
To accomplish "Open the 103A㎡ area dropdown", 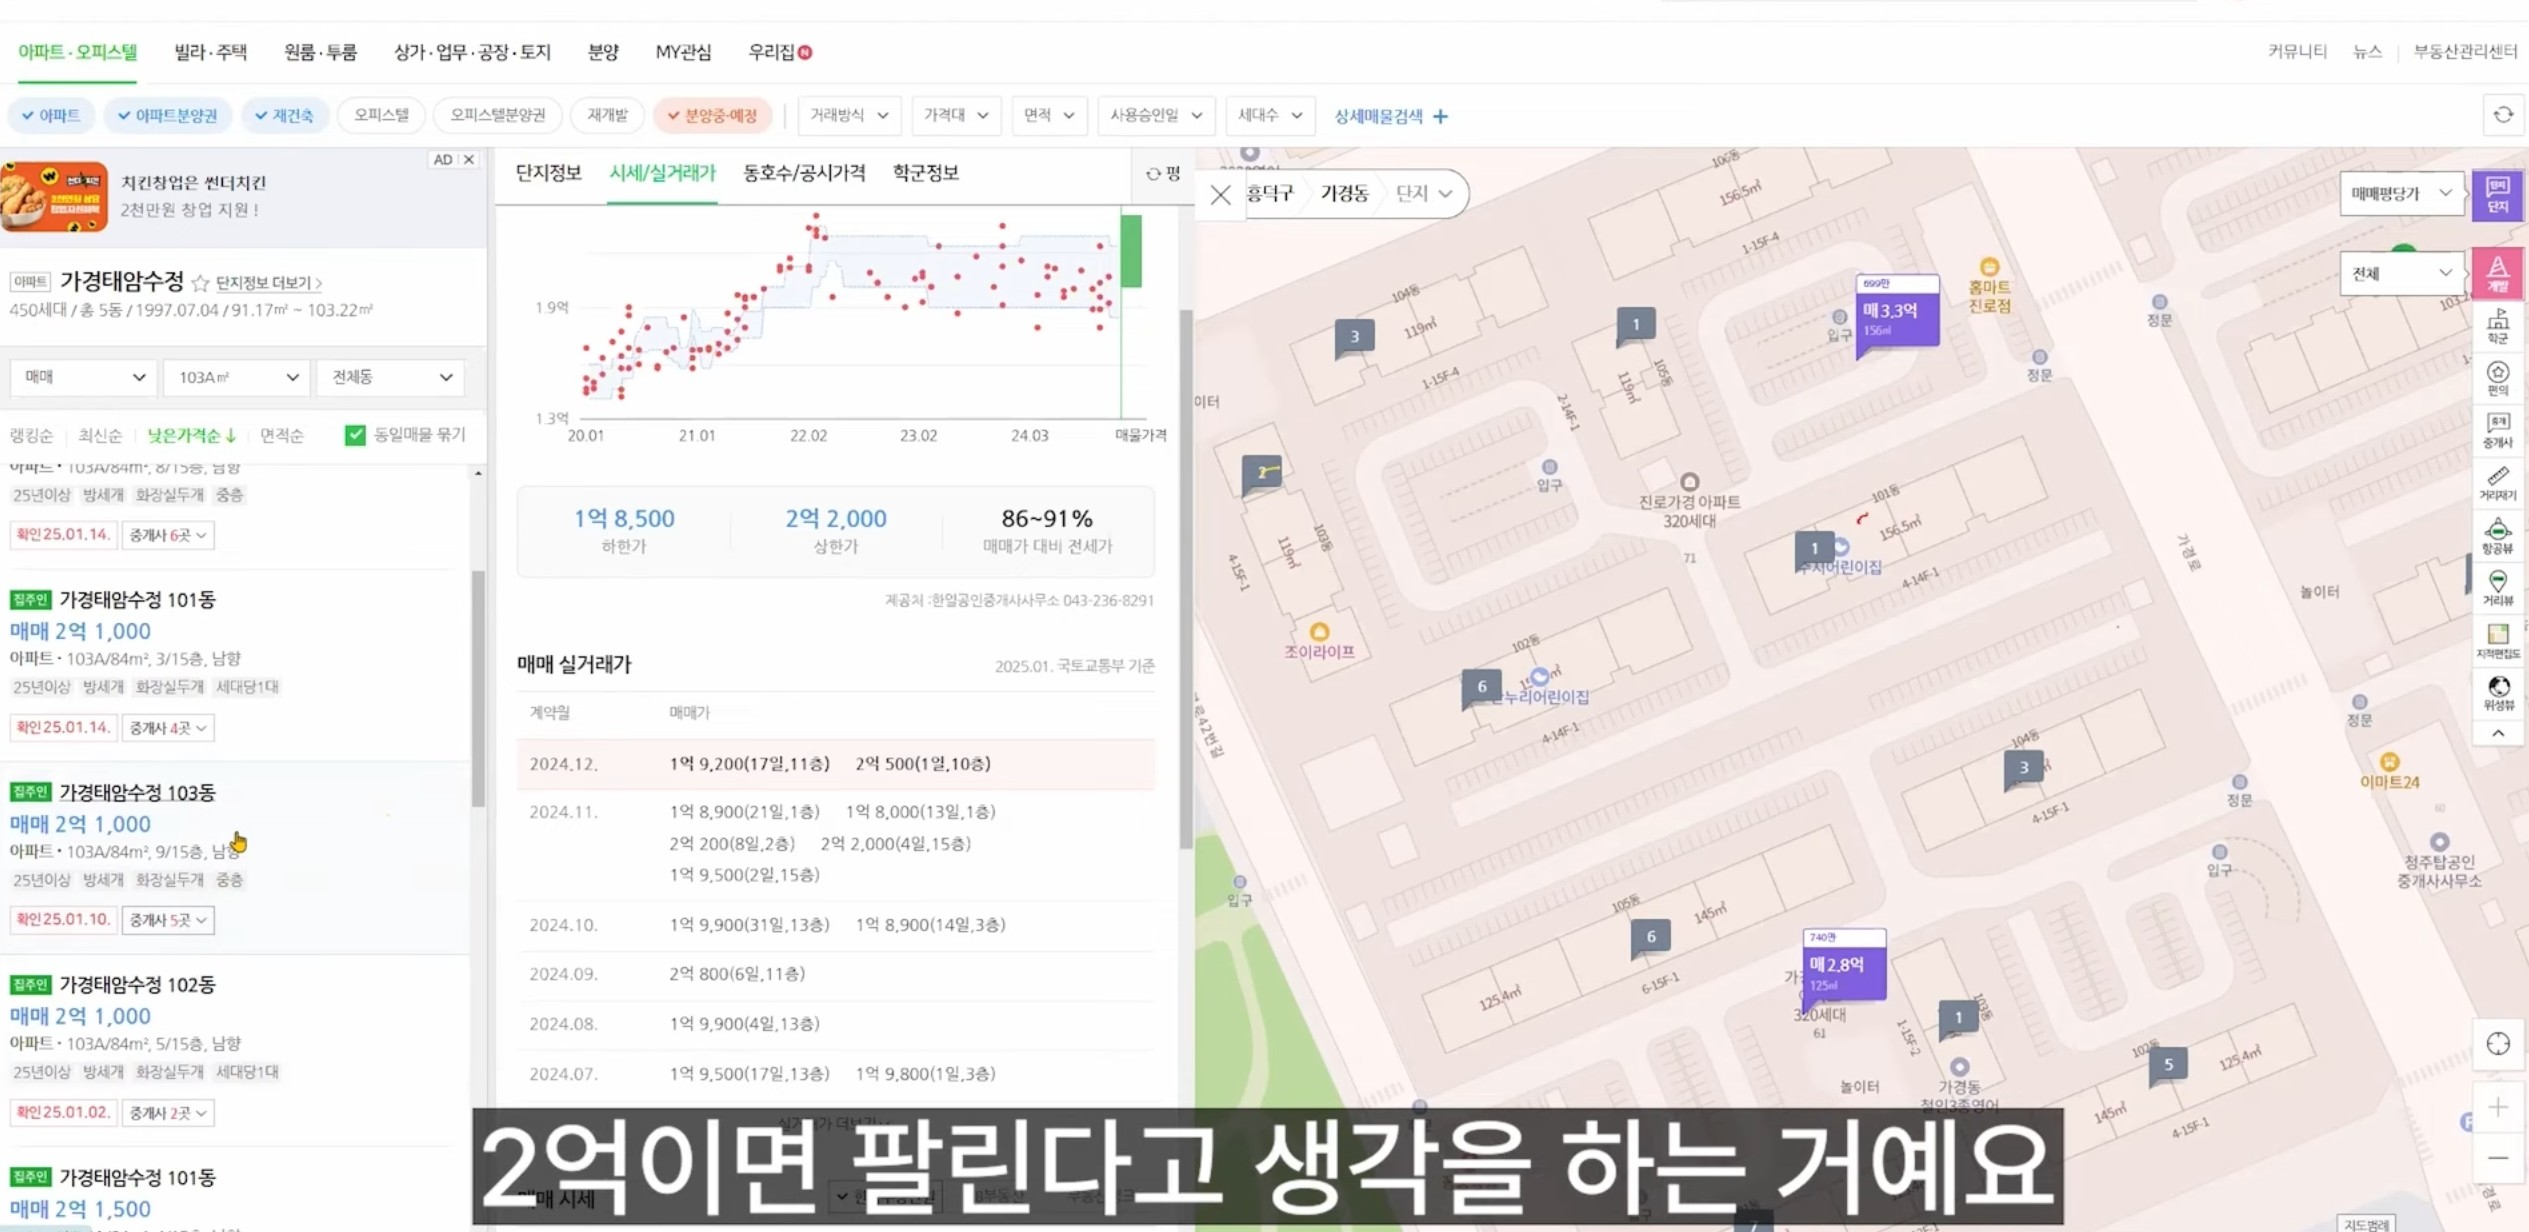I will [237, 377].
